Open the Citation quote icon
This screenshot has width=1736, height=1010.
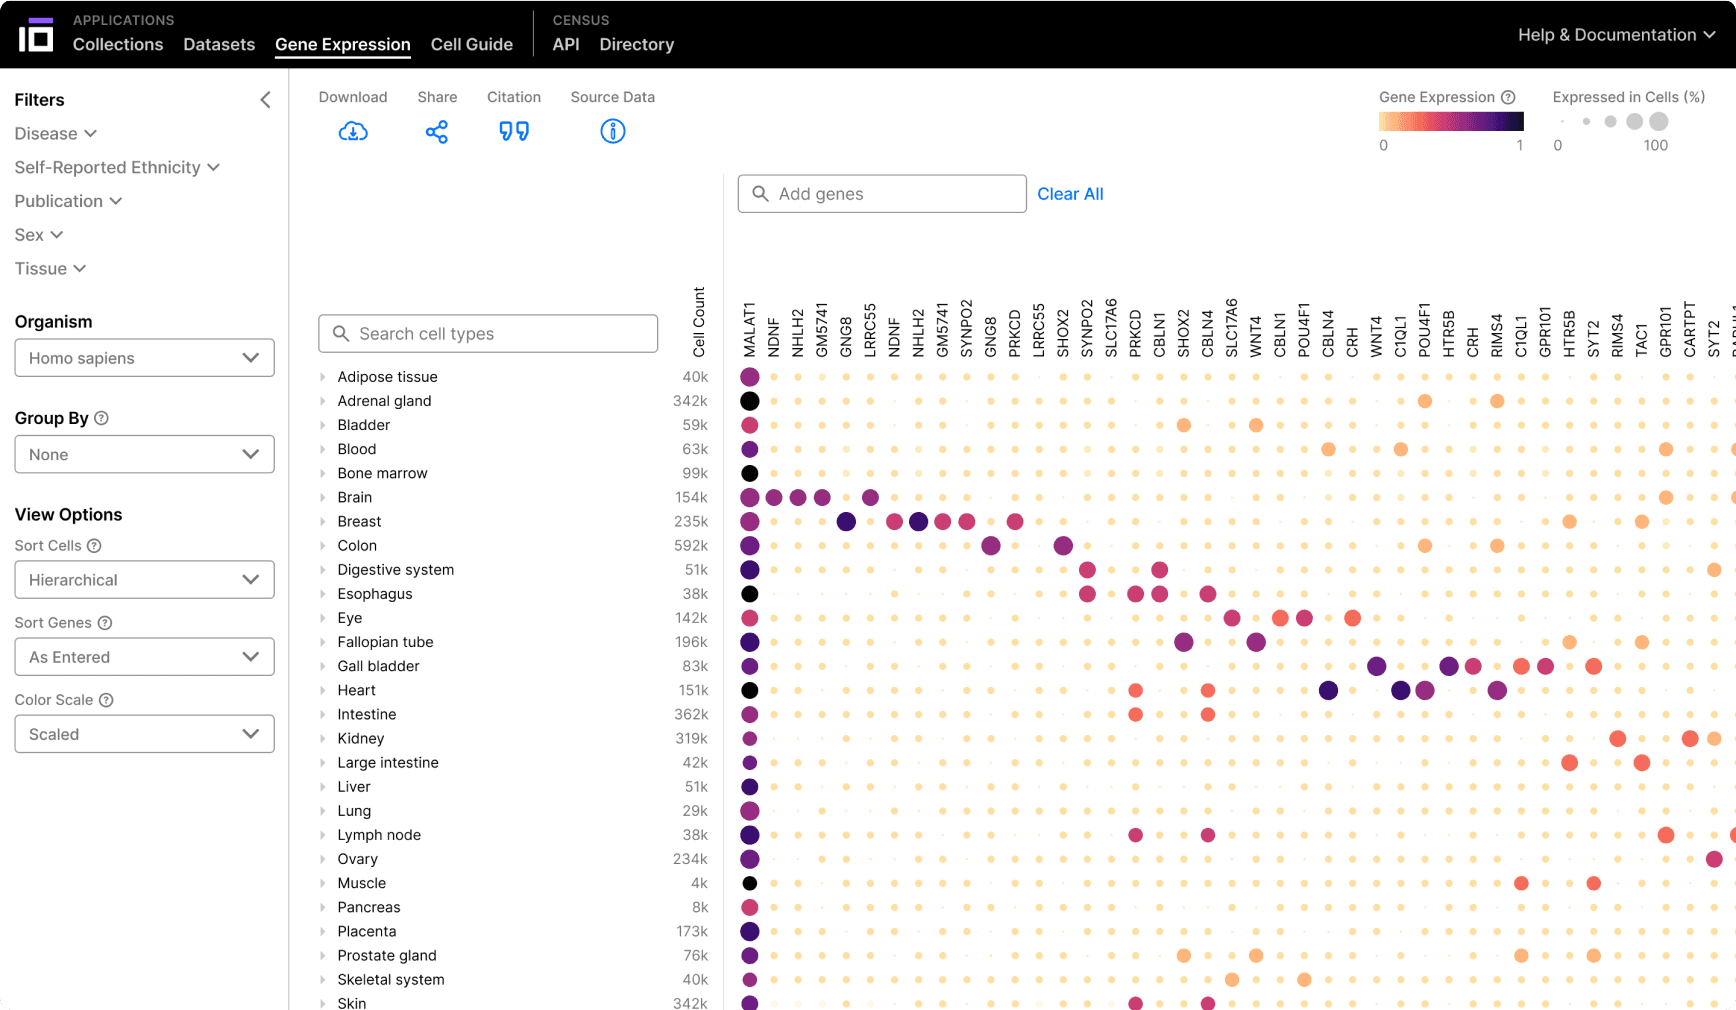514,131
